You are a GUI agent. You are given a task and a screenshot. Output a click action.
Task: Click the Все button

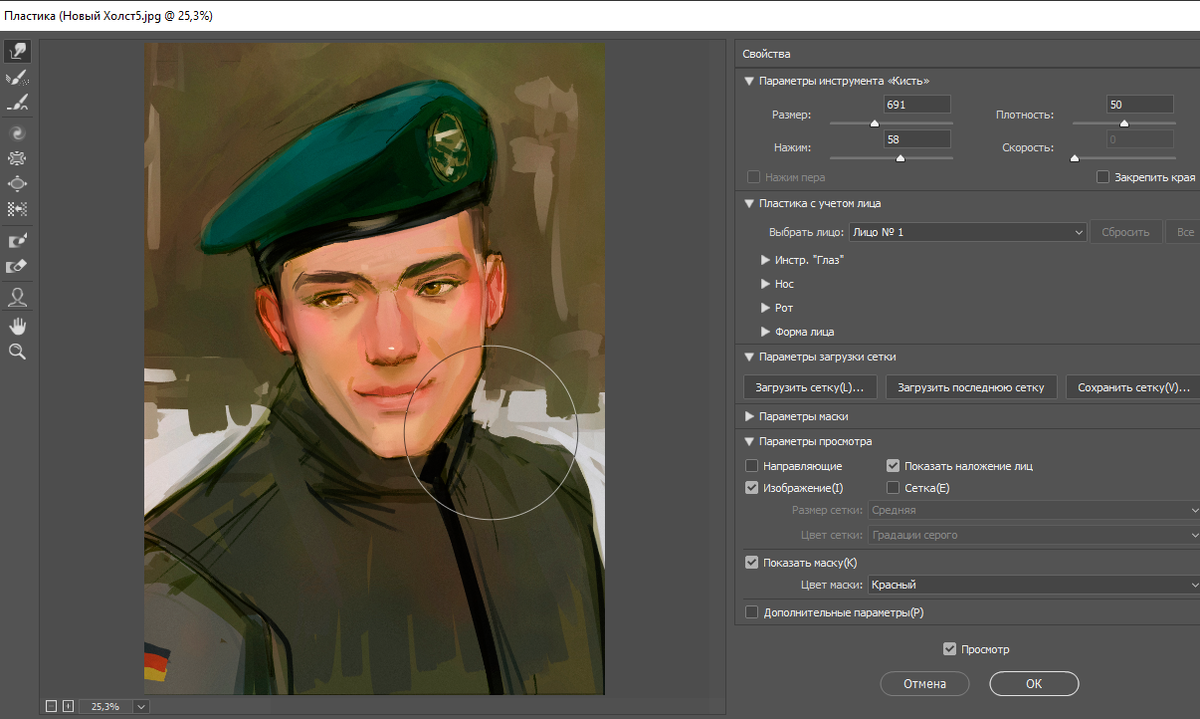(x=1184, y=232)
